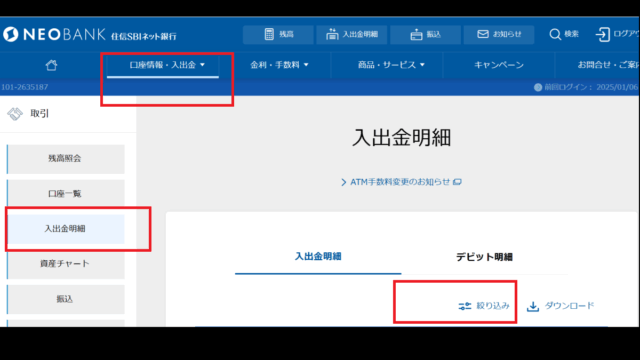Open the キャンペーン menu item
Image resolution: width=640 pixels, height=360 pixels.
[499, 65]
